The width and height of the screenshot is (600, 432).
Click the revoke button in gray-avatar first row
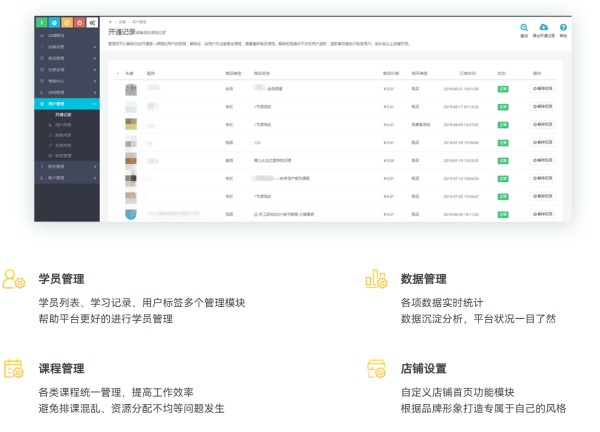543,88
